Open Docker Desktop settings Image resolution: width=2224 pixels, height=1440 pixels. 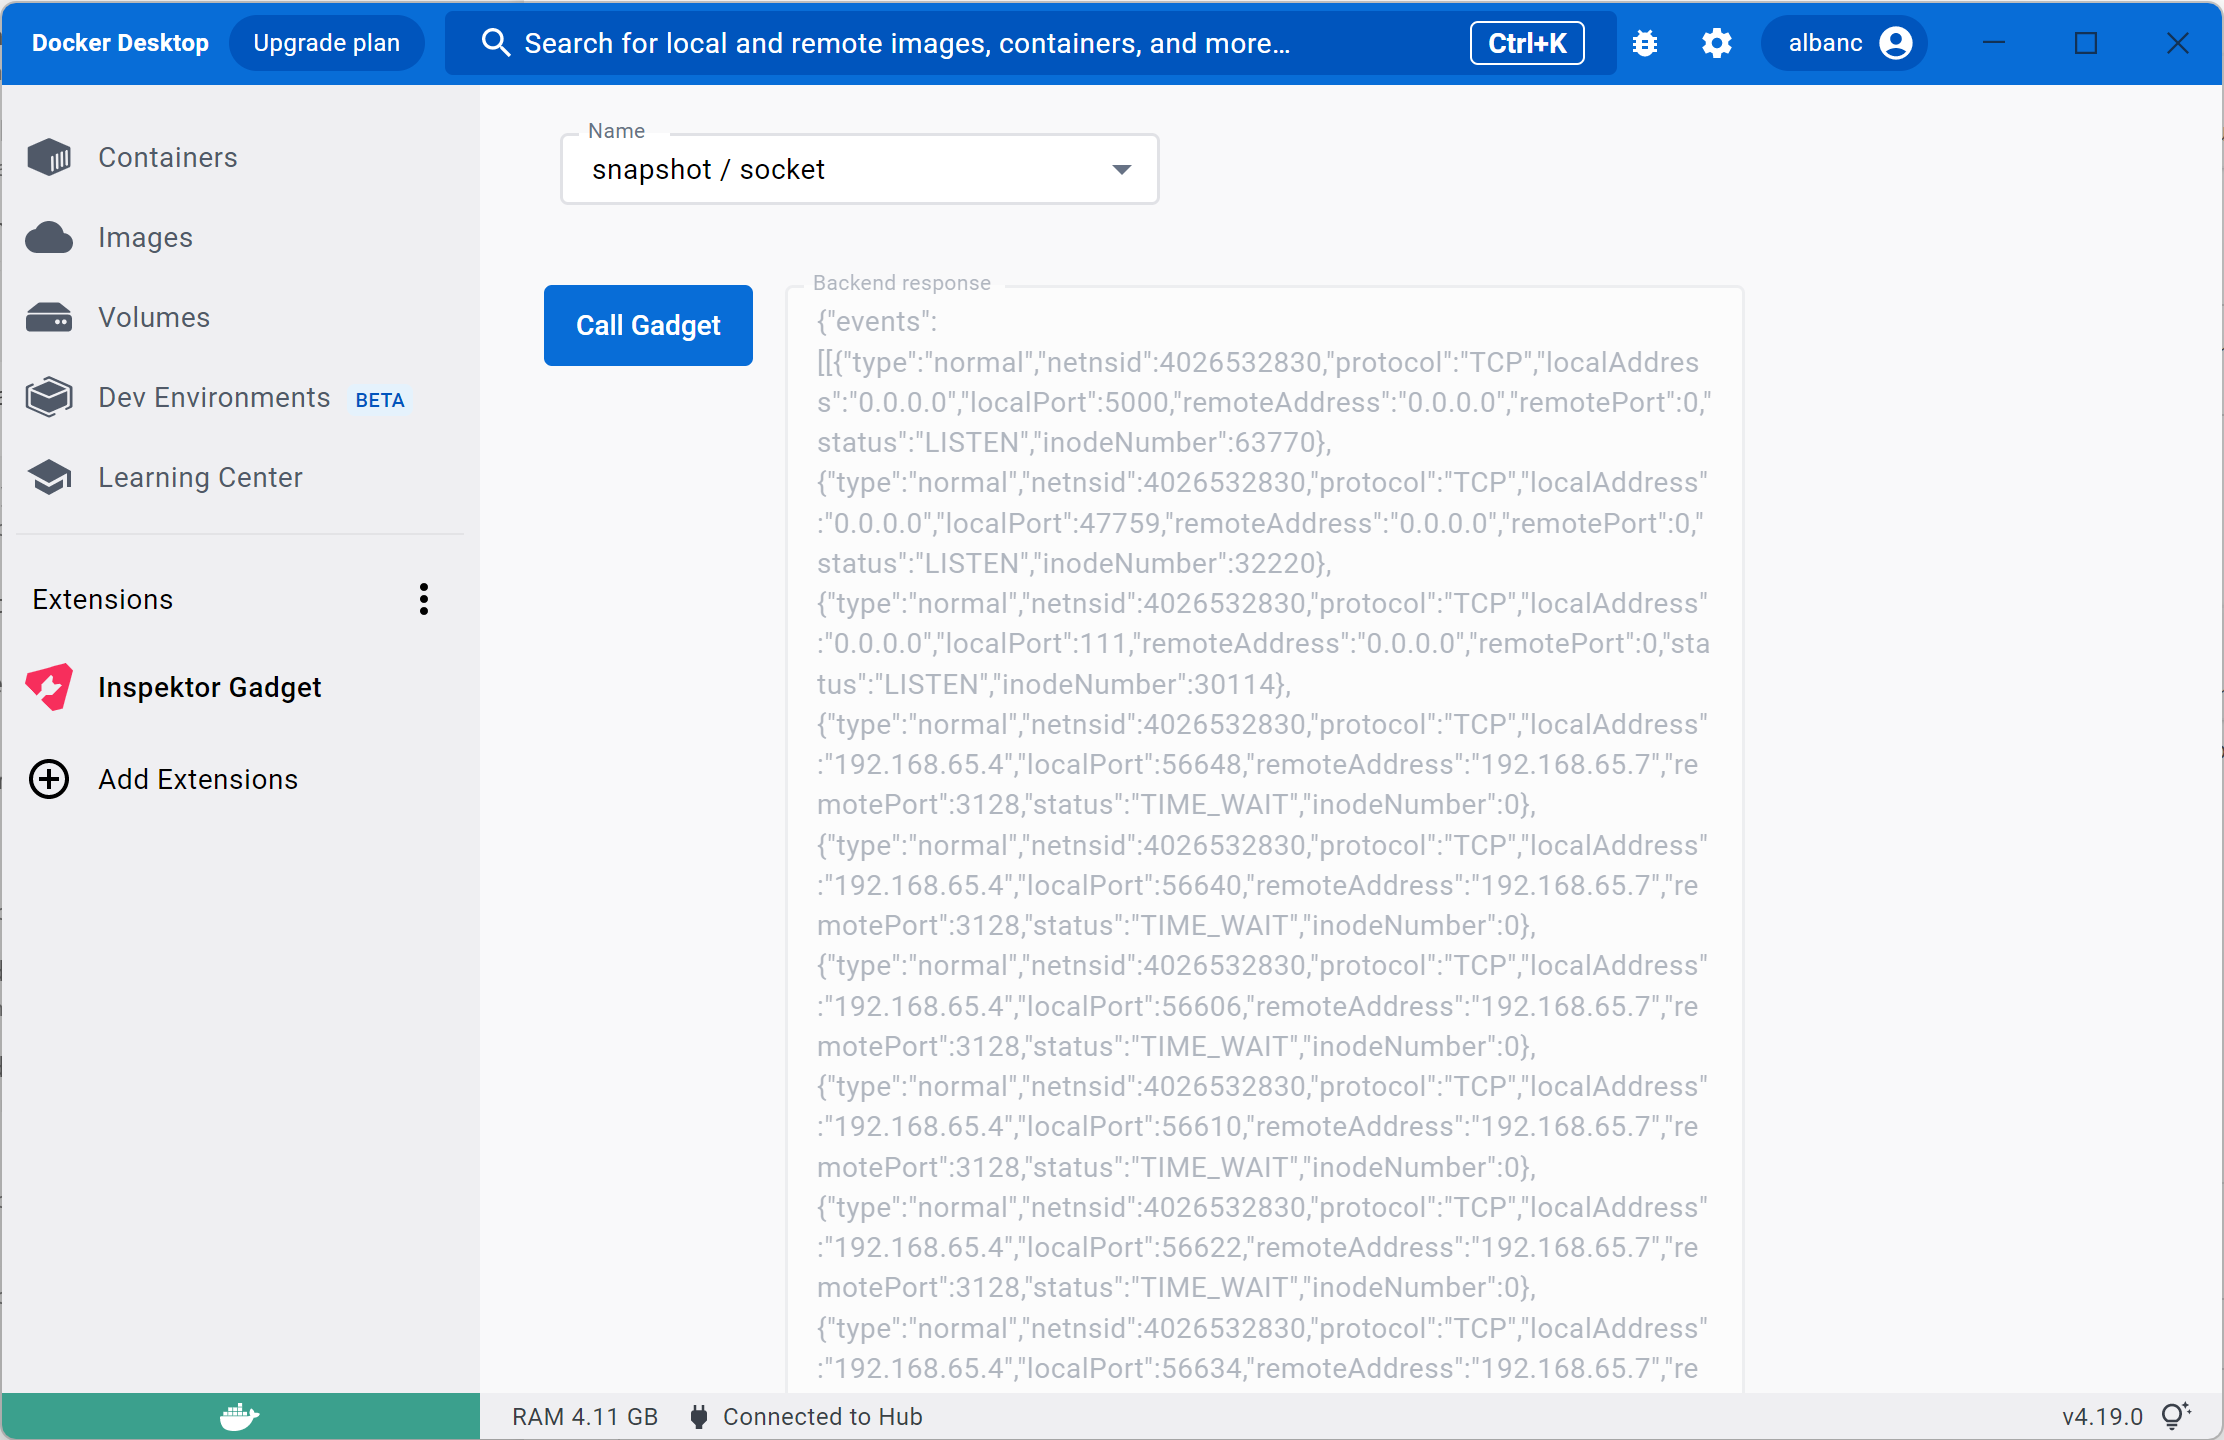coord(1716,43)
